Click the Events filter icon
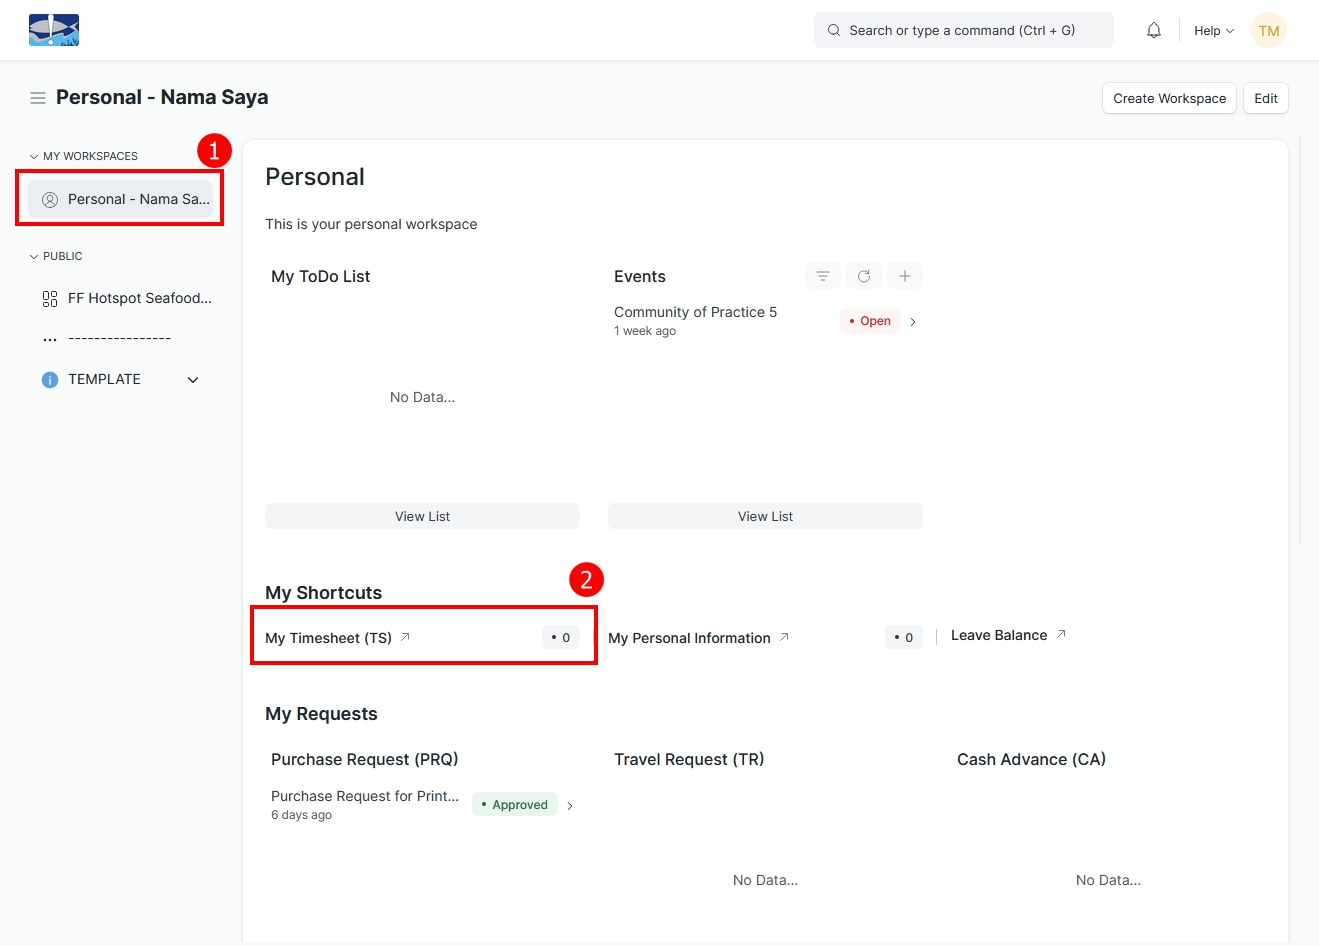The width and height of the screenshot is (1319, 946). [x=822, y=276]
